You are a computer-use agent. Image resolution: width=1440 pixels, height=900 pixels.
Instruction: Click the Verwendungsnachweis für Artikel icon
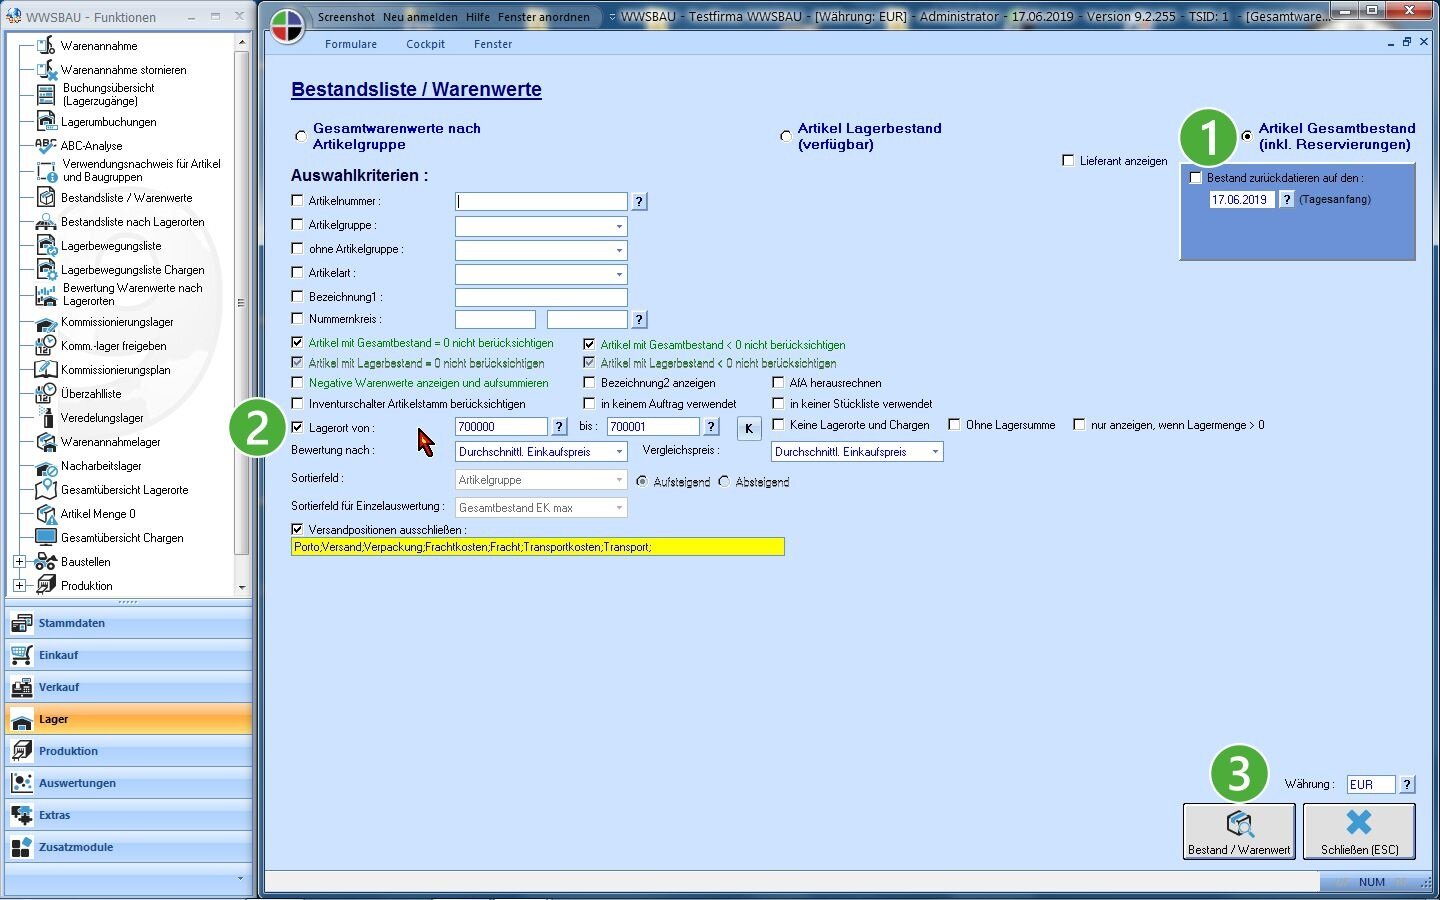coord(46,170)
